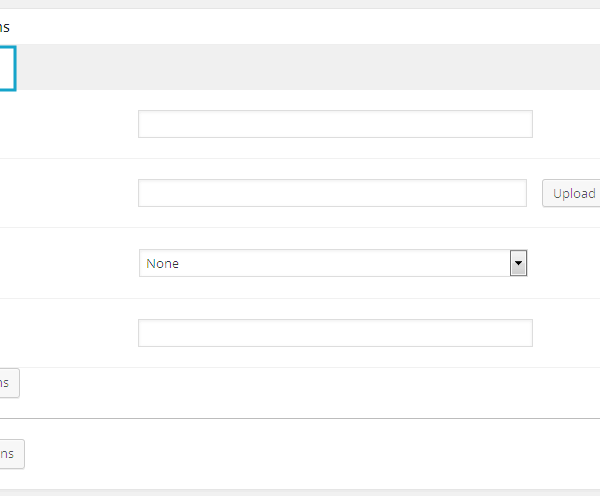The height and width of the screenshot is (496, 600).
Task: Click the white area right of the lower button
Action: click(x=300, y=455)
